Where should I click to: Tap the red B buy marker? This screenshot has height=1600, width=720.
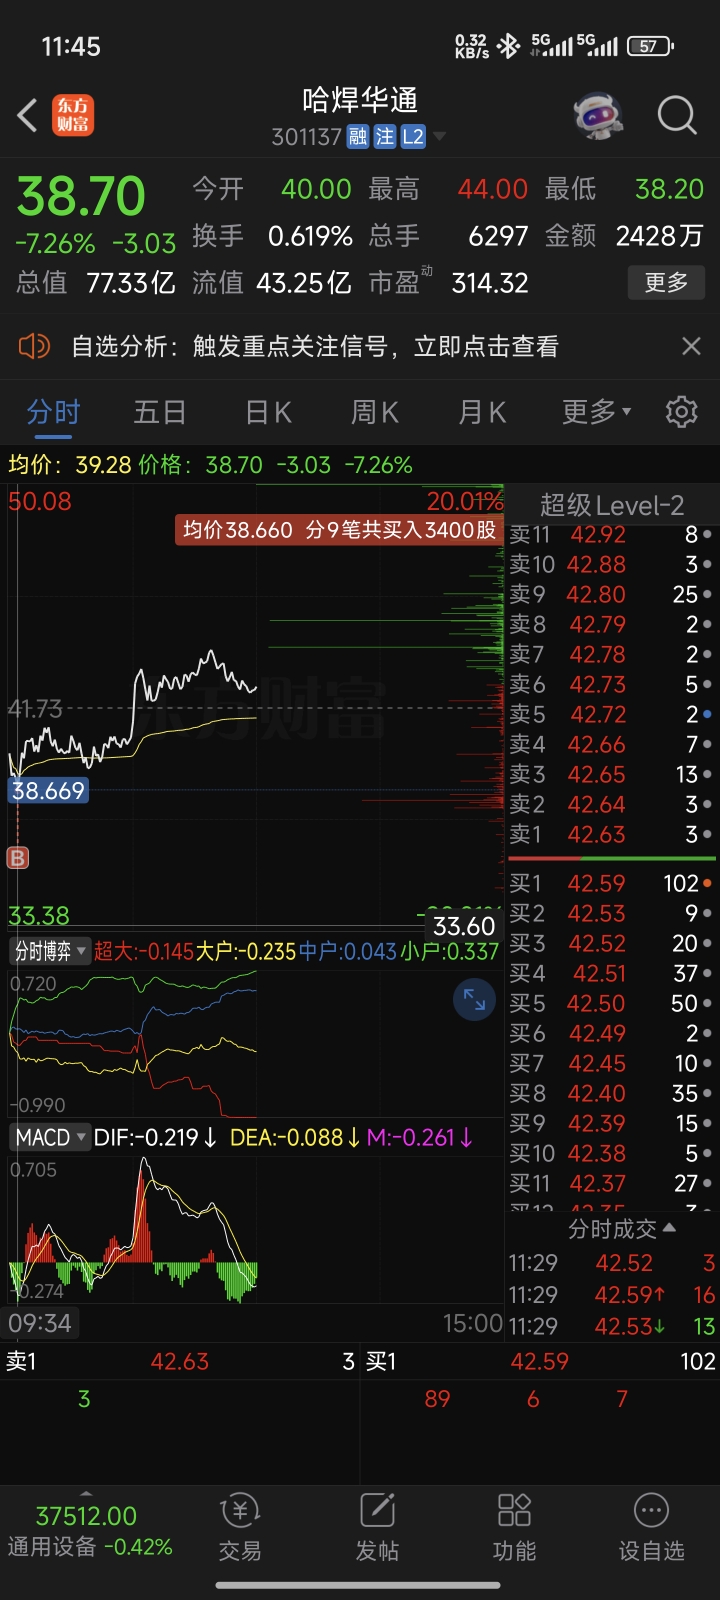18,857
